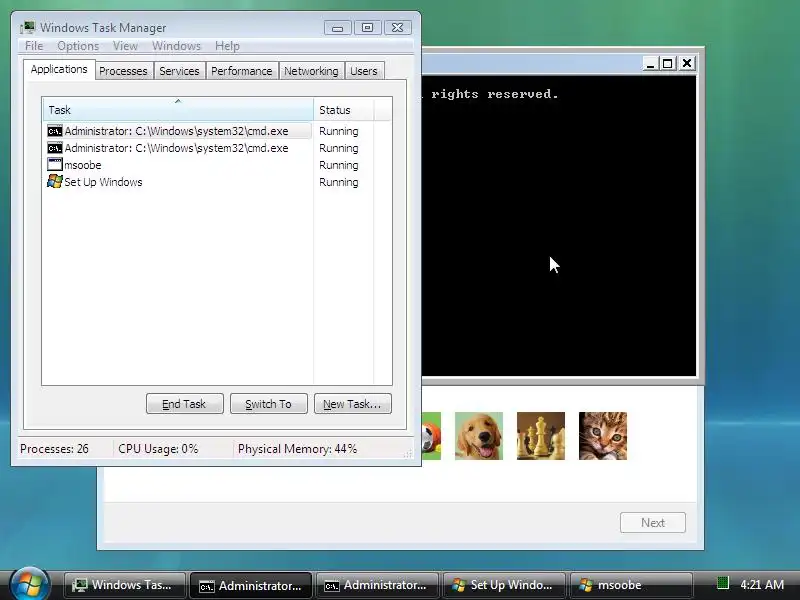The width and height of the screenshot is (800, 600).
Task: Click the Running status of the msoobe row
Action: [x=339, y=165]
